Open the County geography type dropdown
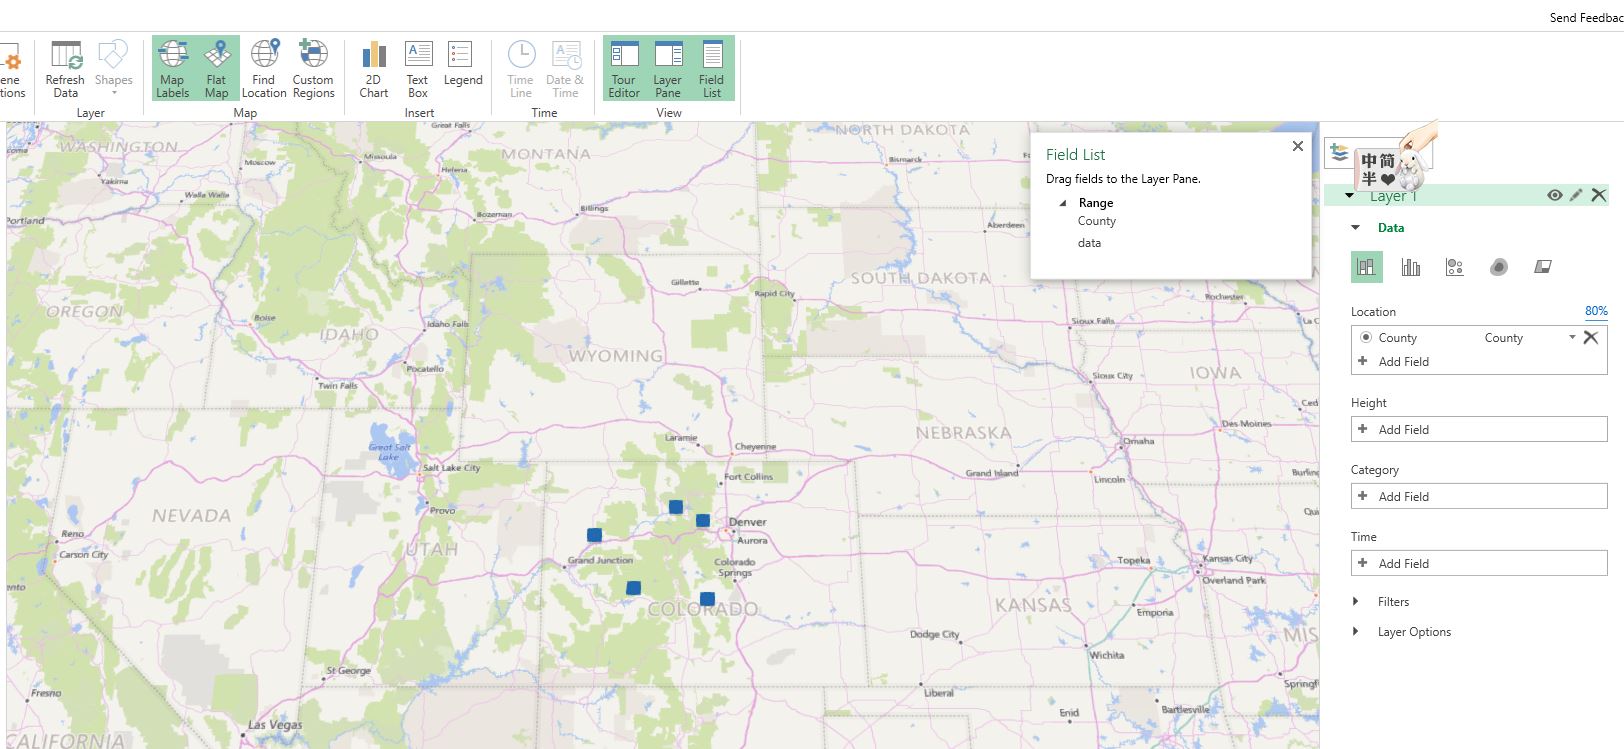 tap(1572, 338)
